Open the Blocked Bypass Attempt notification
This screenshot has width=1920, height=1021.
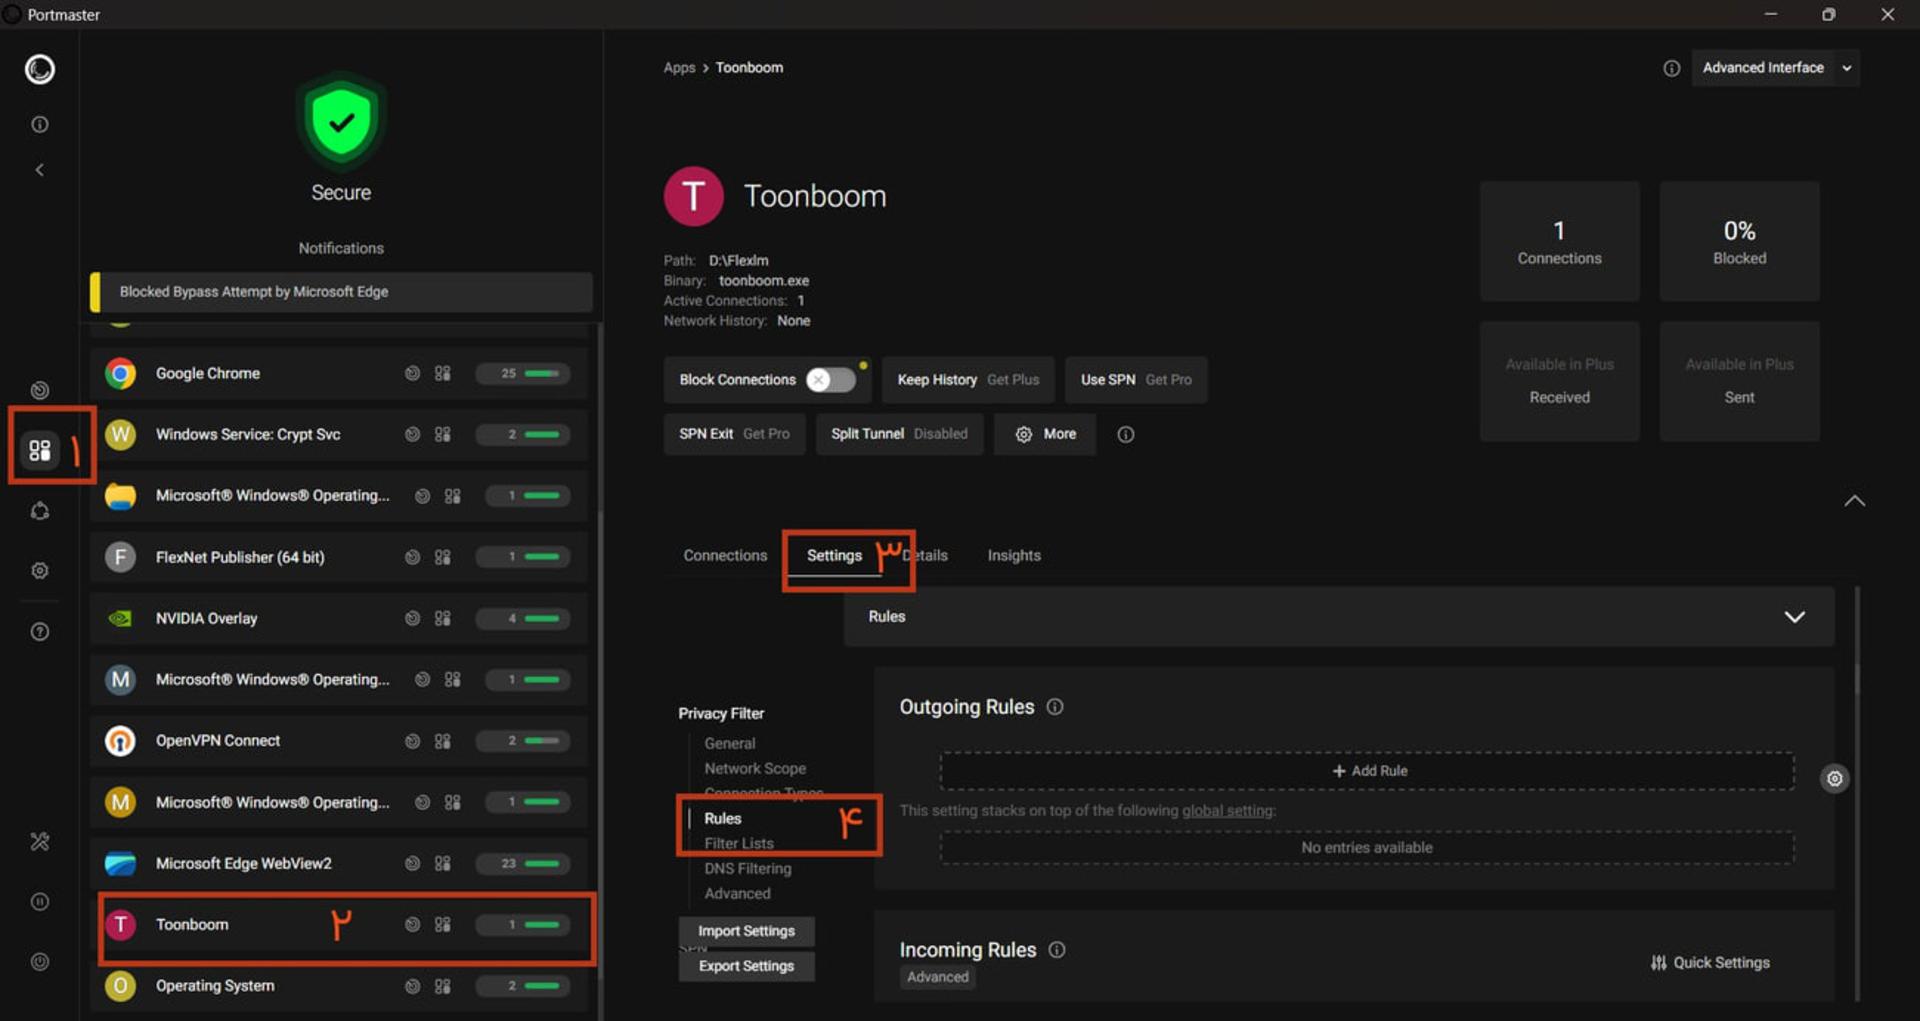click(341, 292)
